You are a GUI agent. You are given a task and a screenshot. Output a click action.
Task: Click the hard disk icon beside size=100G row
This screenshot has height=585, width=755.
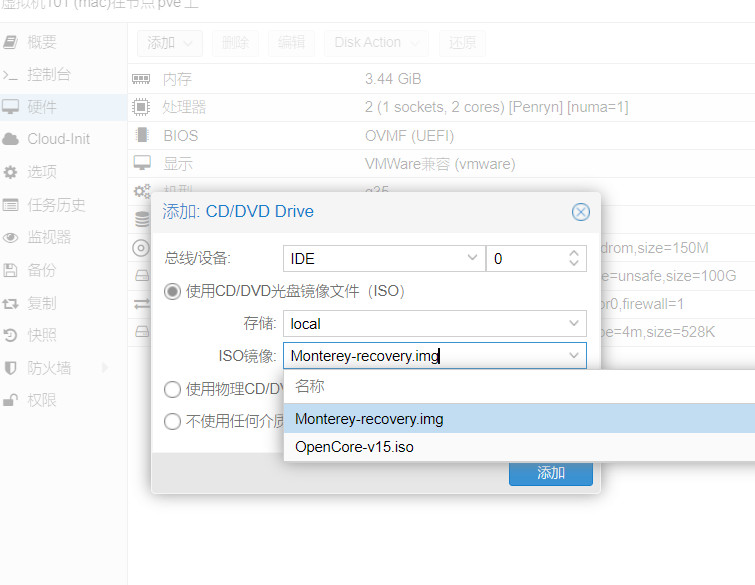[x=142, y=276]
